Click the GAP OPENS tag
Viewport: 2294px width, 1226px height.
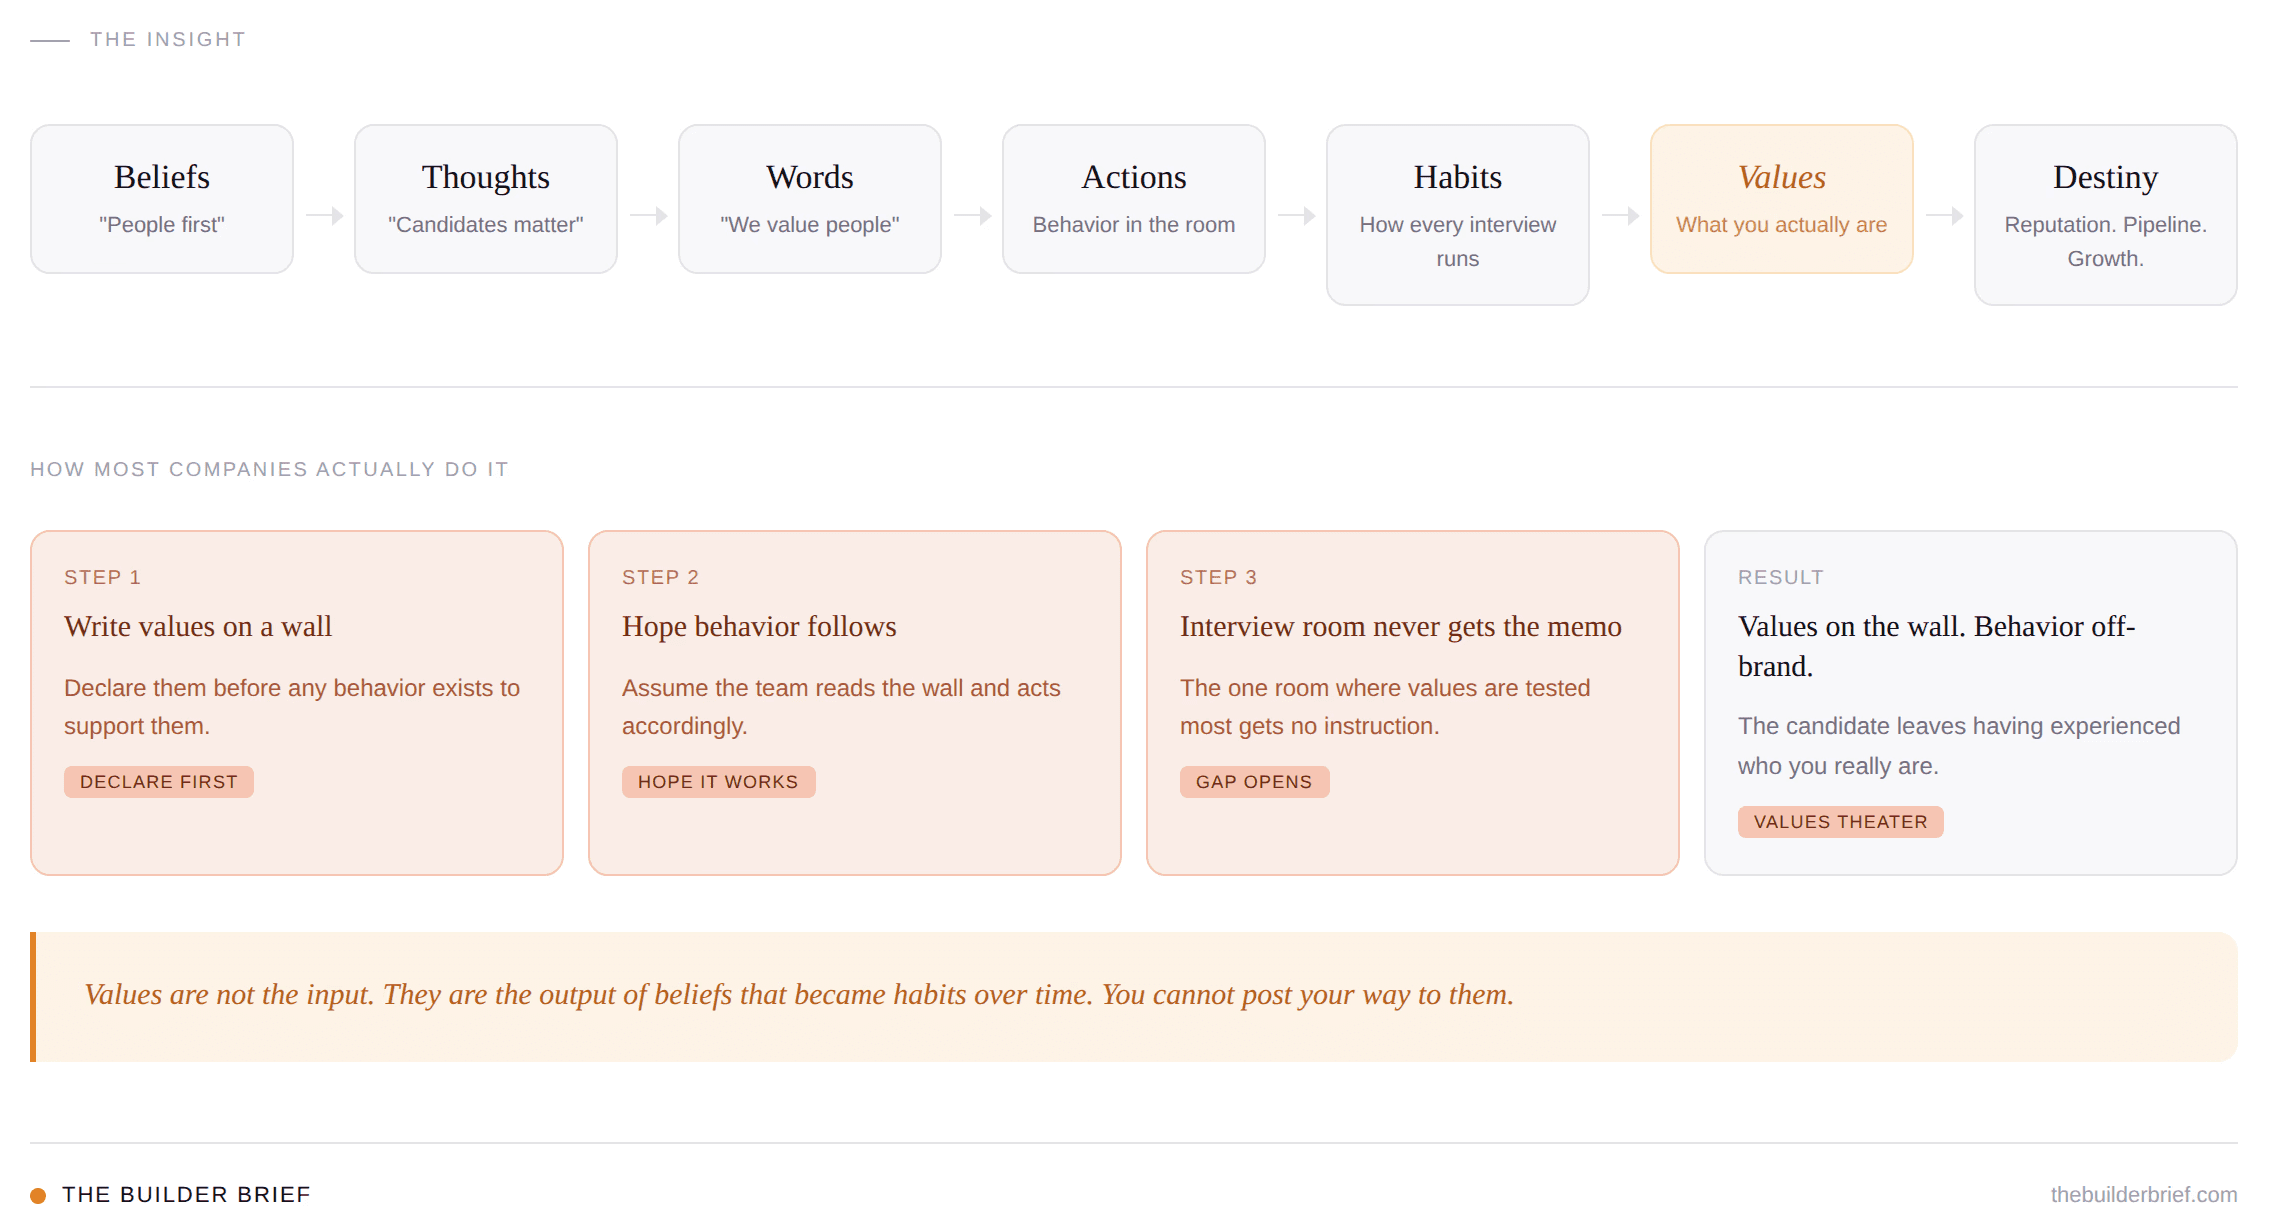tap(1254, 782)
